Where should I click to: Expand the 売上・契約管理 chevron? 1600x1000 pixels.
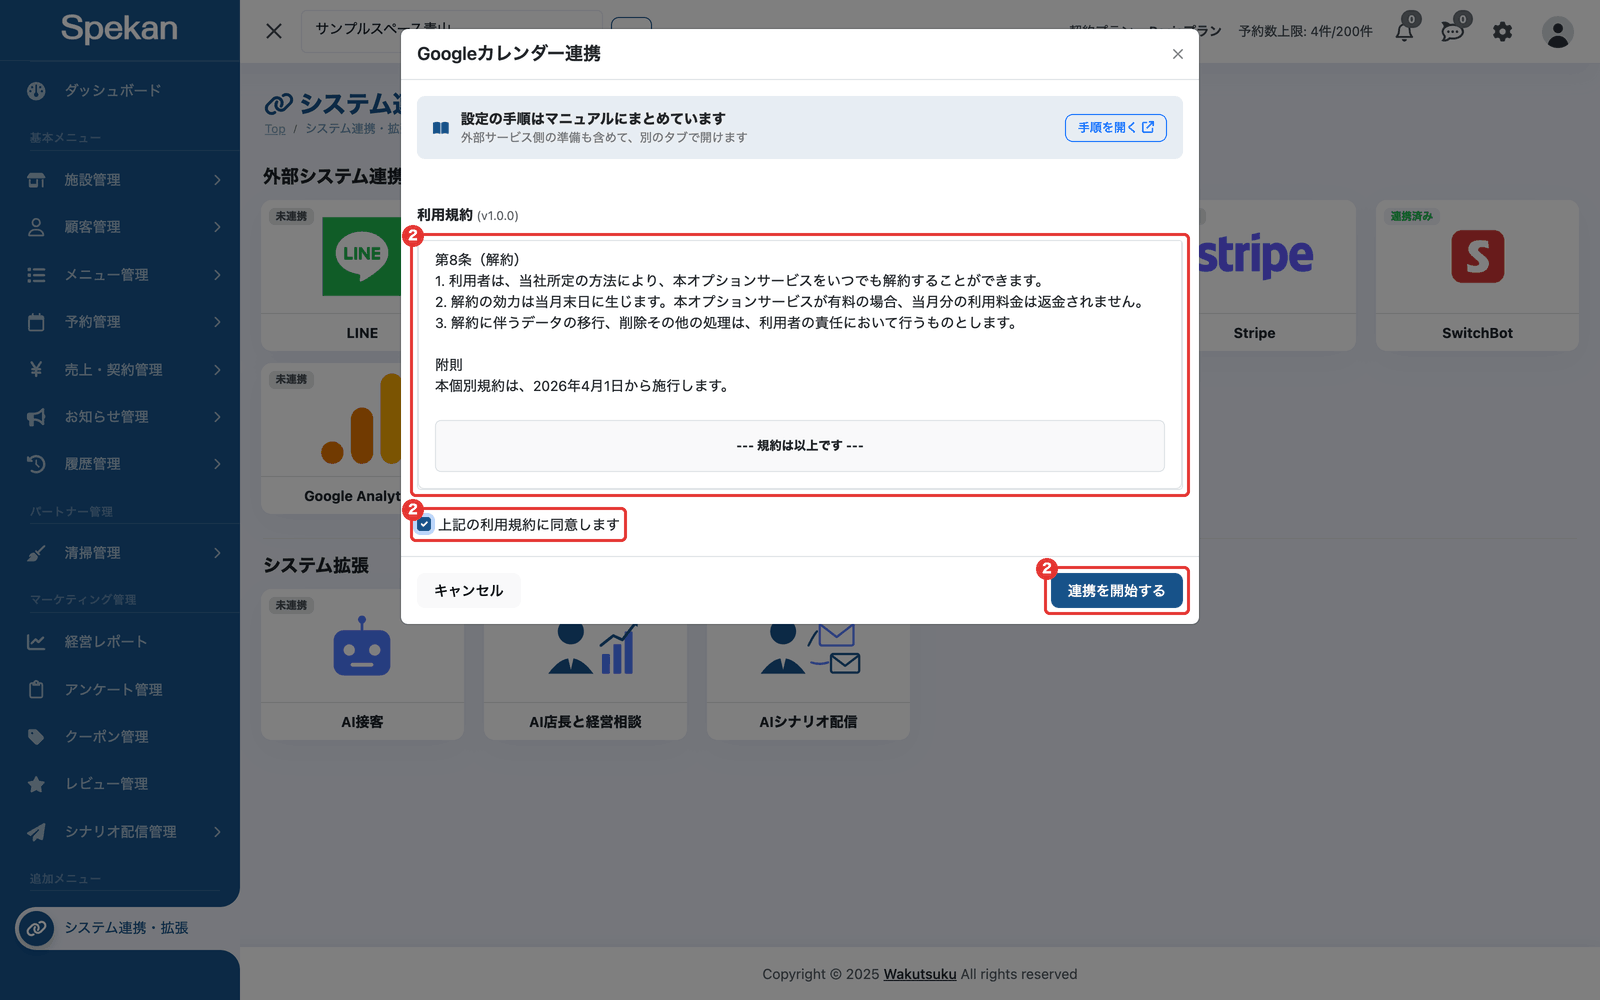point(217,370)
